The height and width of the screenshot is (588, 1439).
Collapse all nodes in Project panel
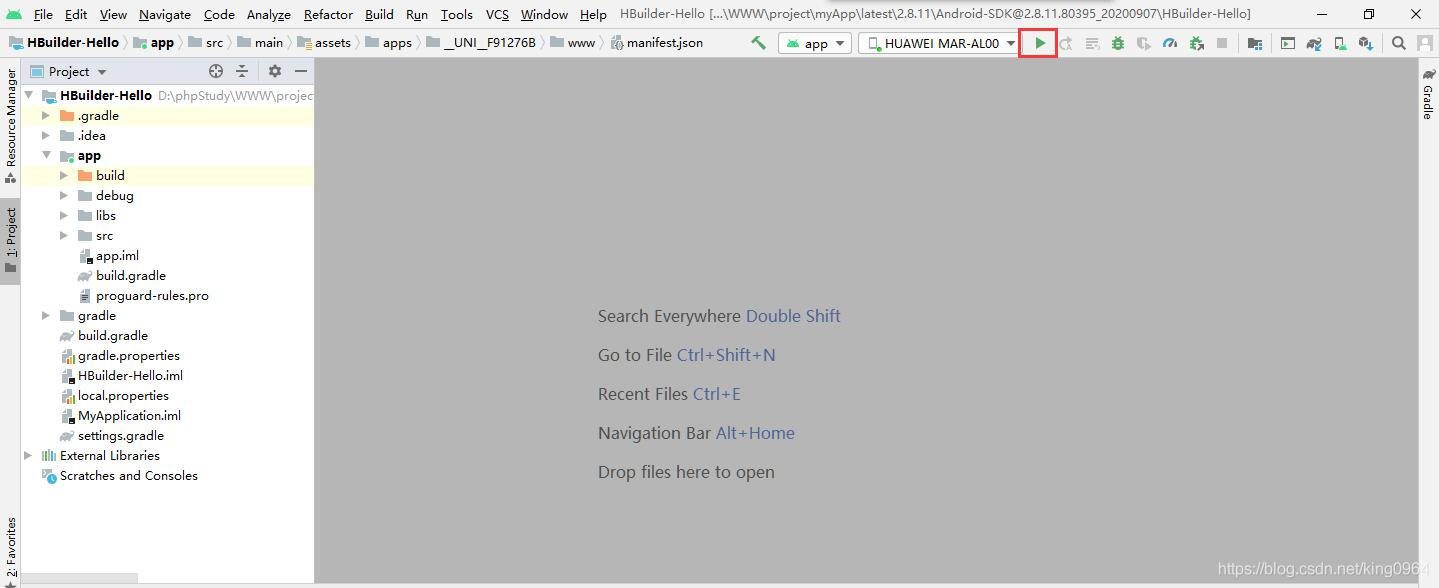tap(242, 71)
